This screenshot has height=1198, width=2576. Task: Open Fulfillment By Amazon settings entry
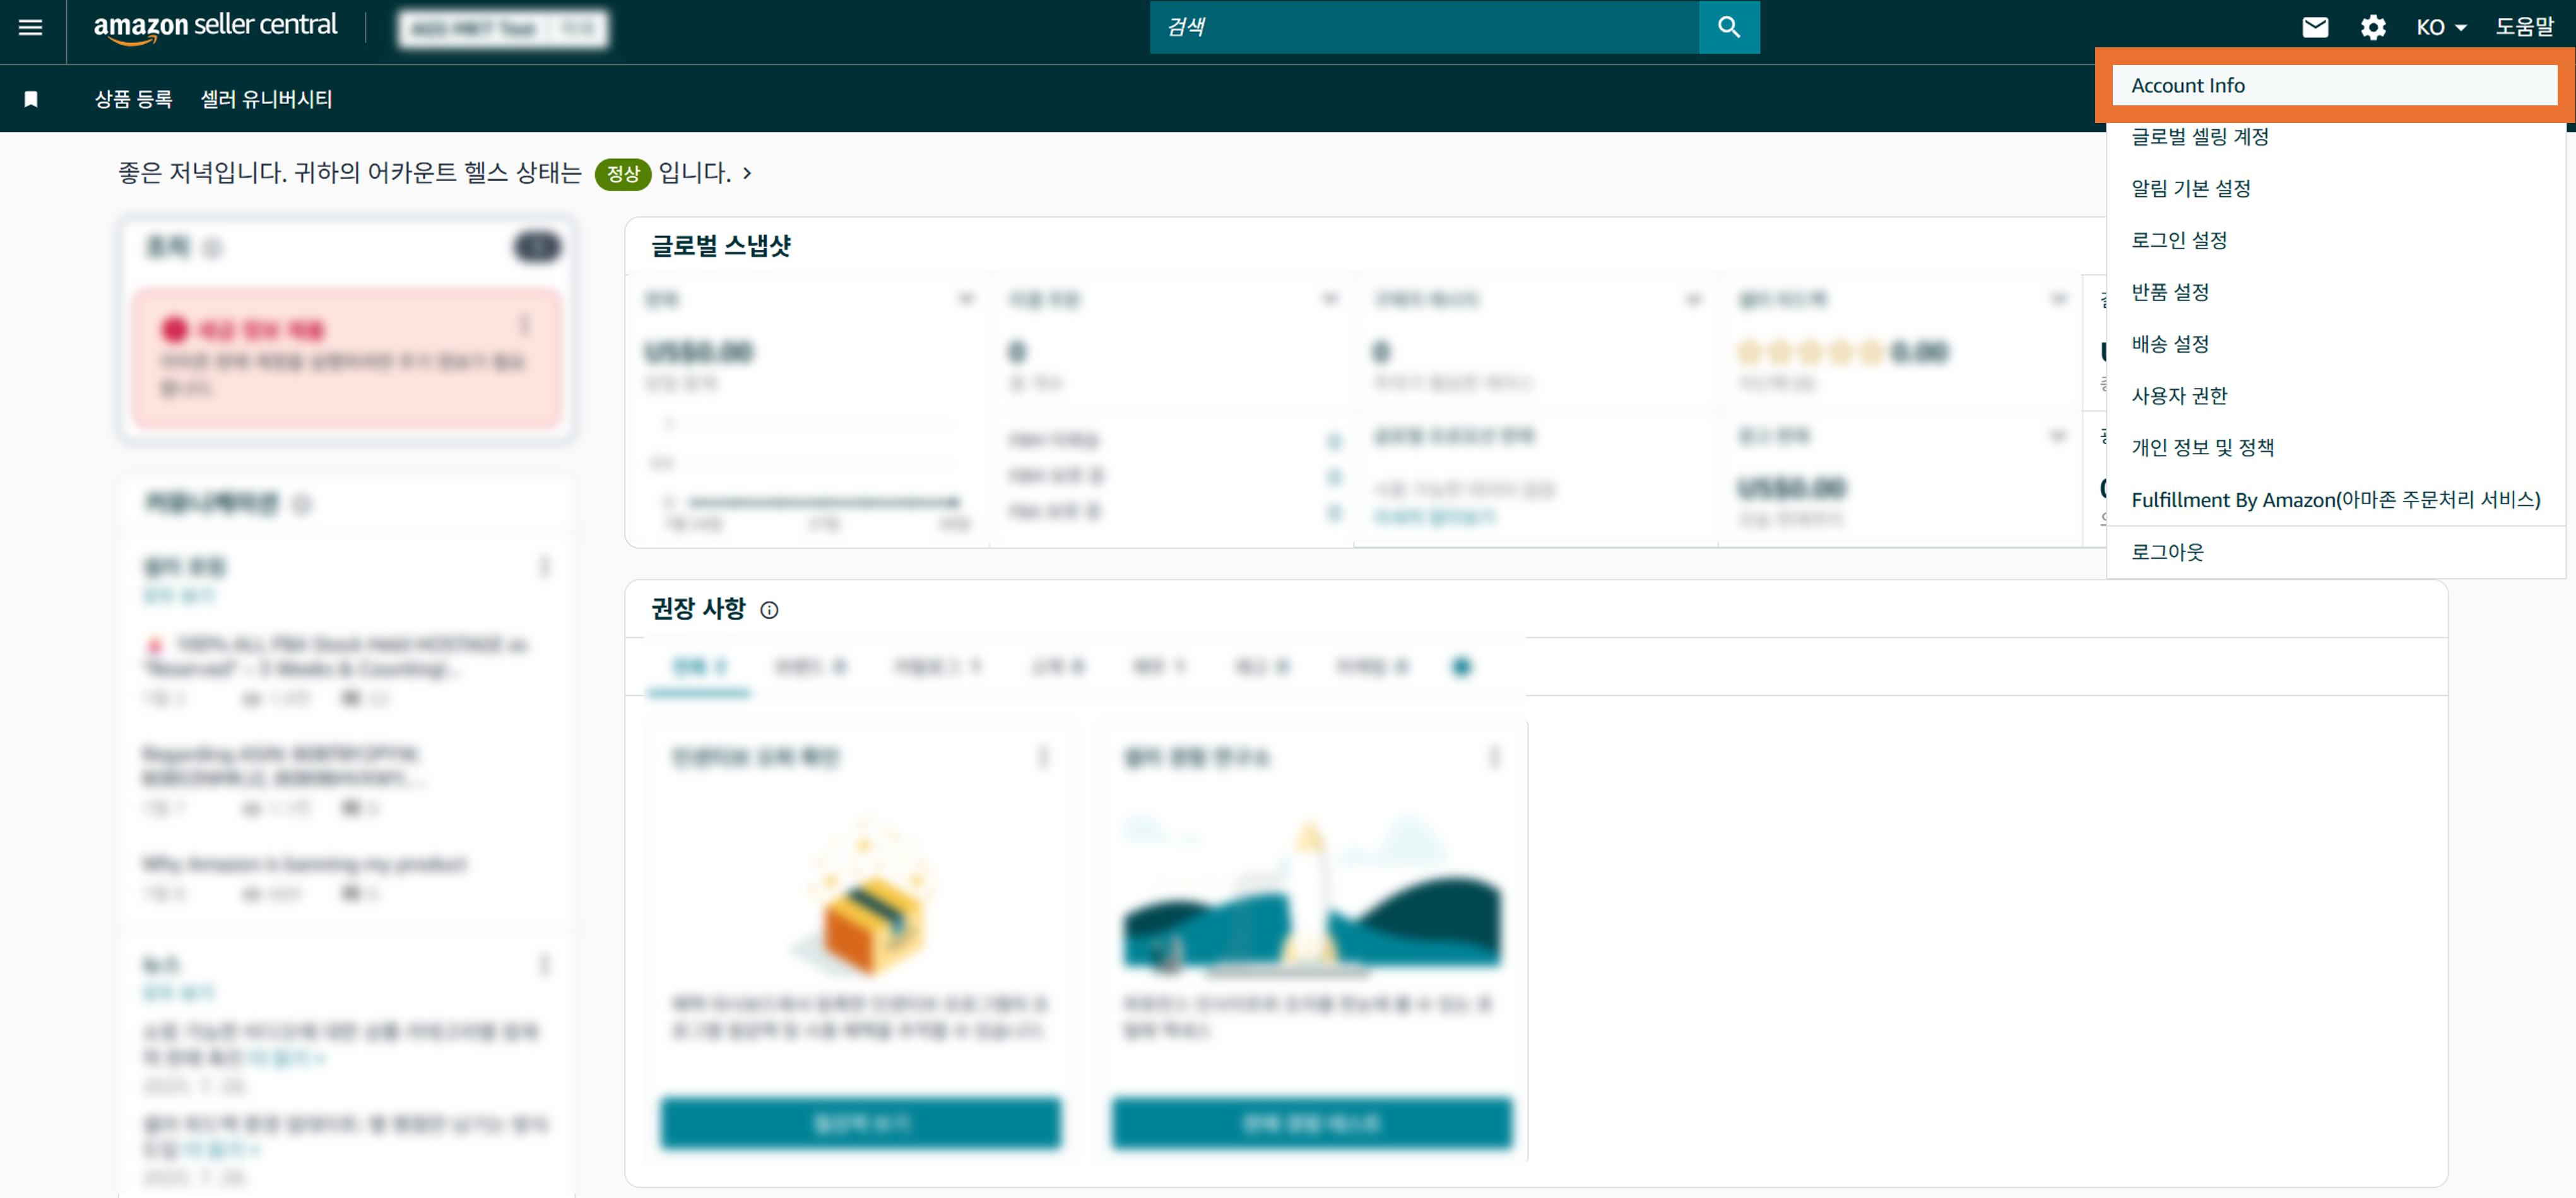coord(2335,499)
